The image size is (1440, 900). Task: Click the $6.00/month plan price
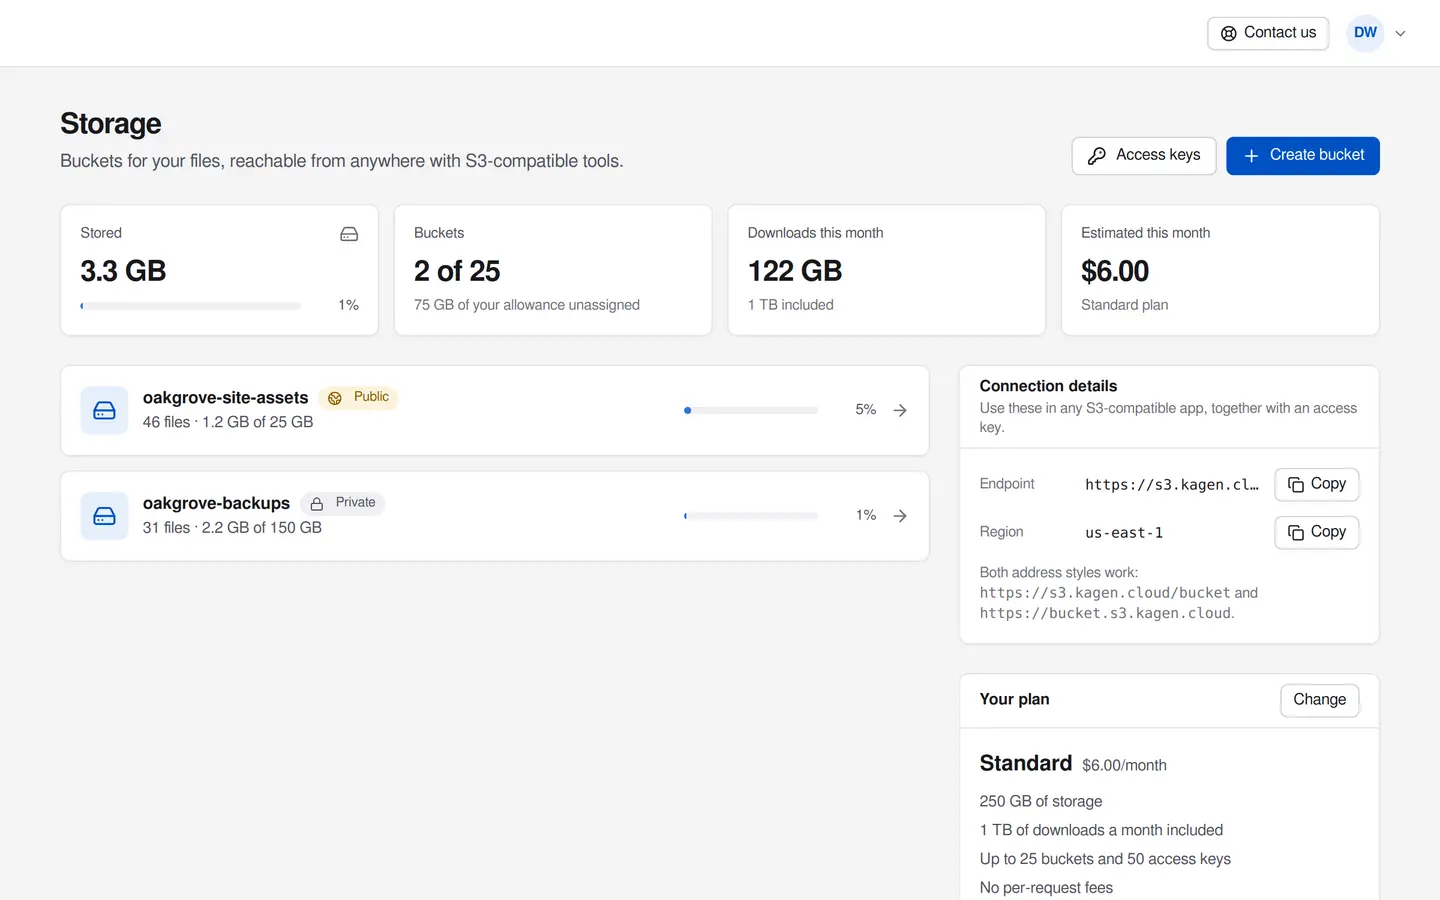click(1124, 766)
